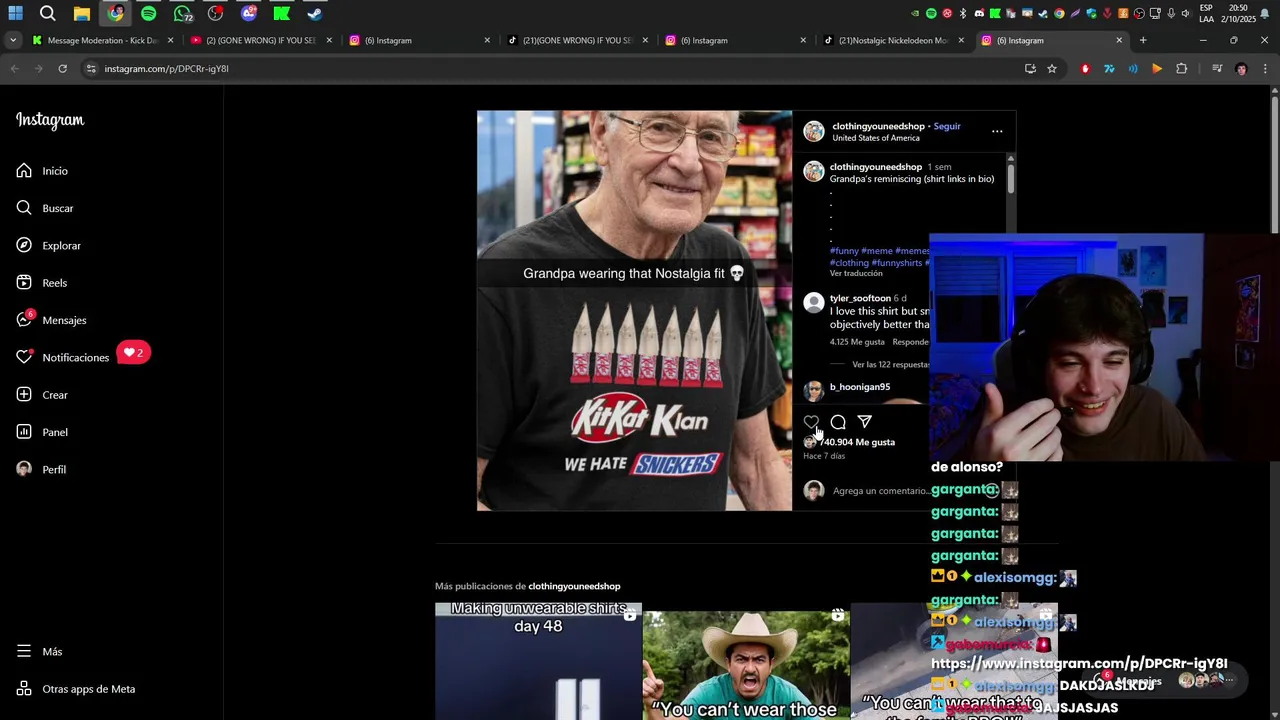Click Ver traducción under the caption
The height and width of the screenshot is (720, 1280).
pos(856,273)
